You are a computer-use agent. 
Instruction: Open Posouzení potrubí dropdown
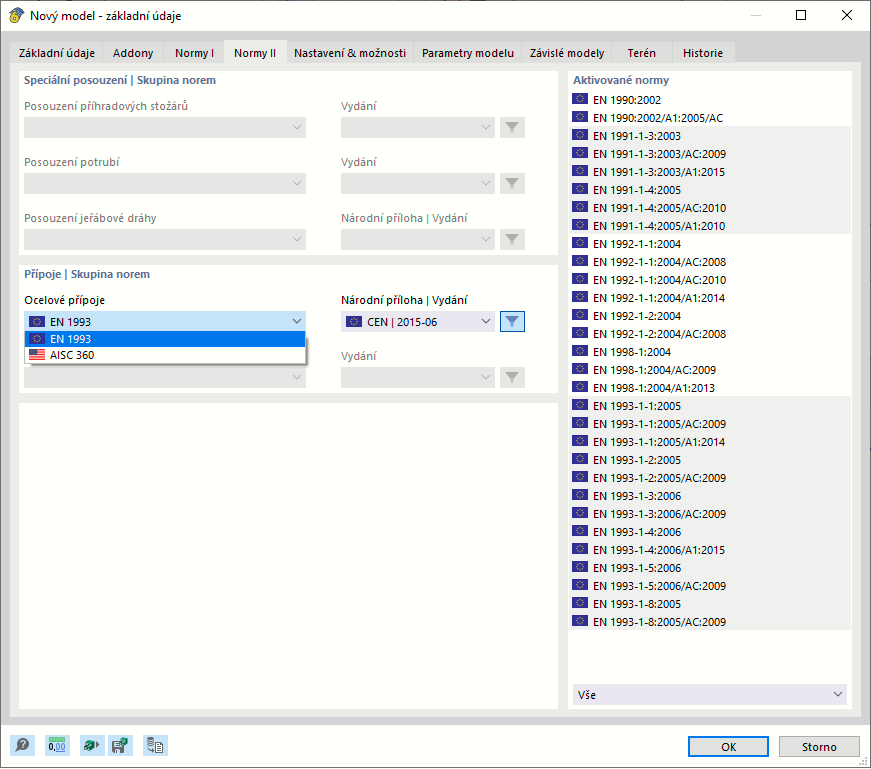[x=165, y=183]
